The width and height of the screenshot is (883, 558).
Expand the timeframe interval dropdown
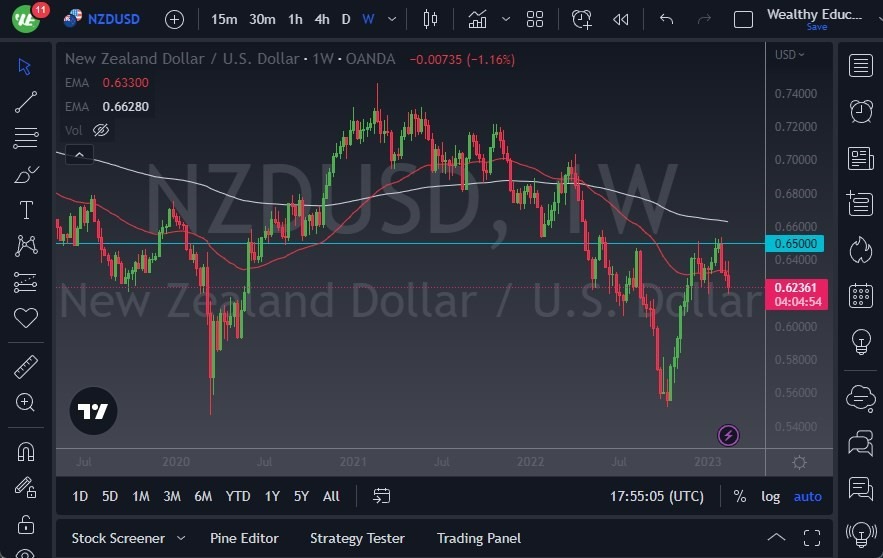pyautogui.click(x=392, y=20)
